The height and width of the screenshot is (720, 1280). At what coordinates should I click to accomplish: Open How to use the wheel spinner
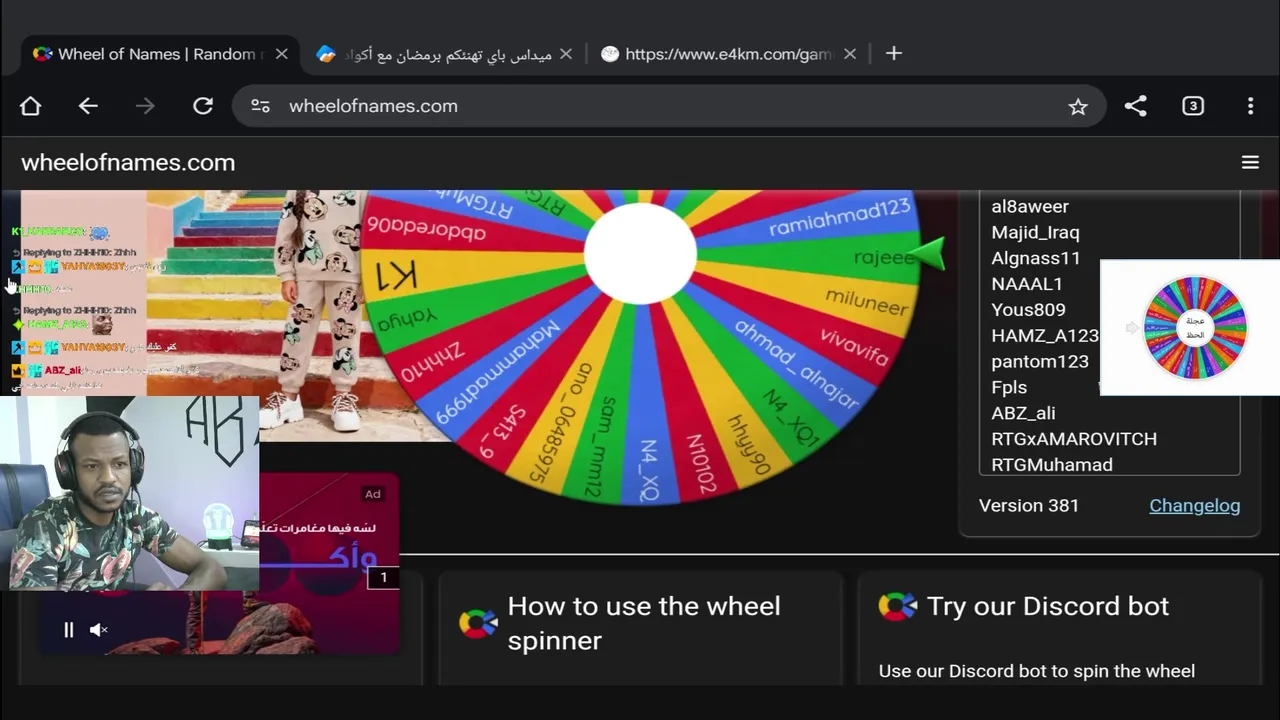(x=643, y=623)
